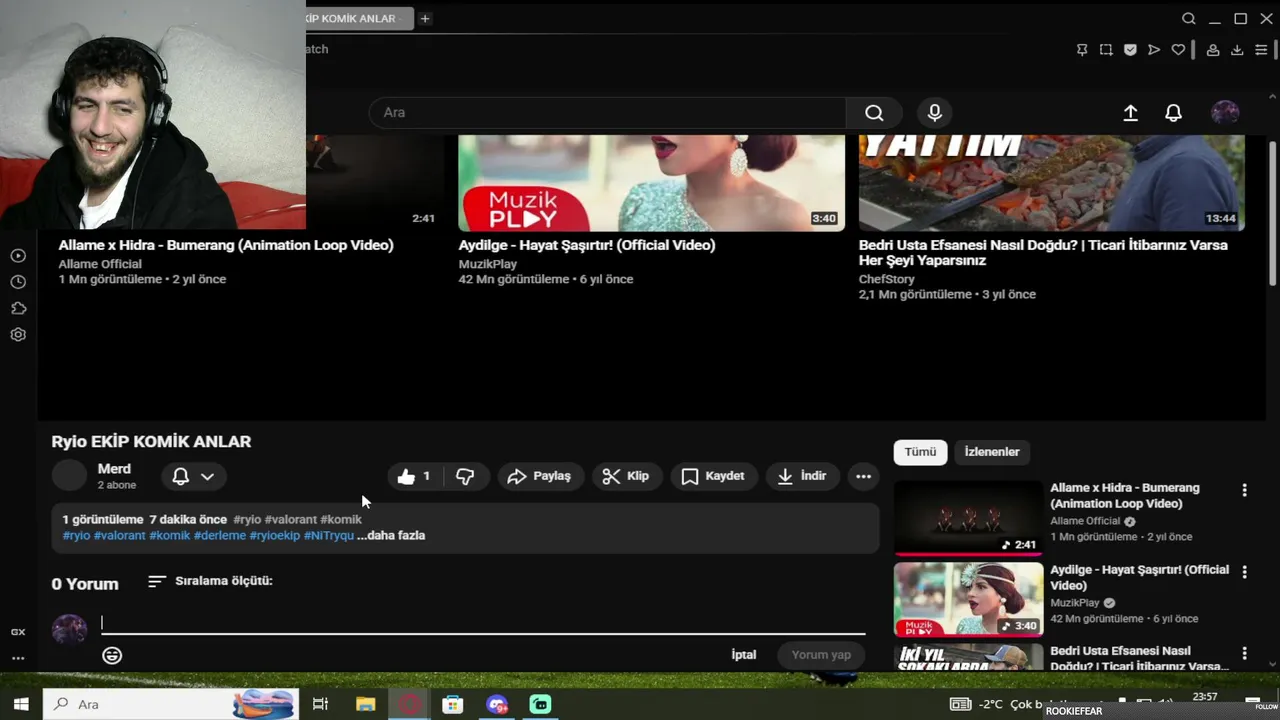The image size is (1280, 720).
Task: Open Task View in the taskbar
Action: point(320,704)
